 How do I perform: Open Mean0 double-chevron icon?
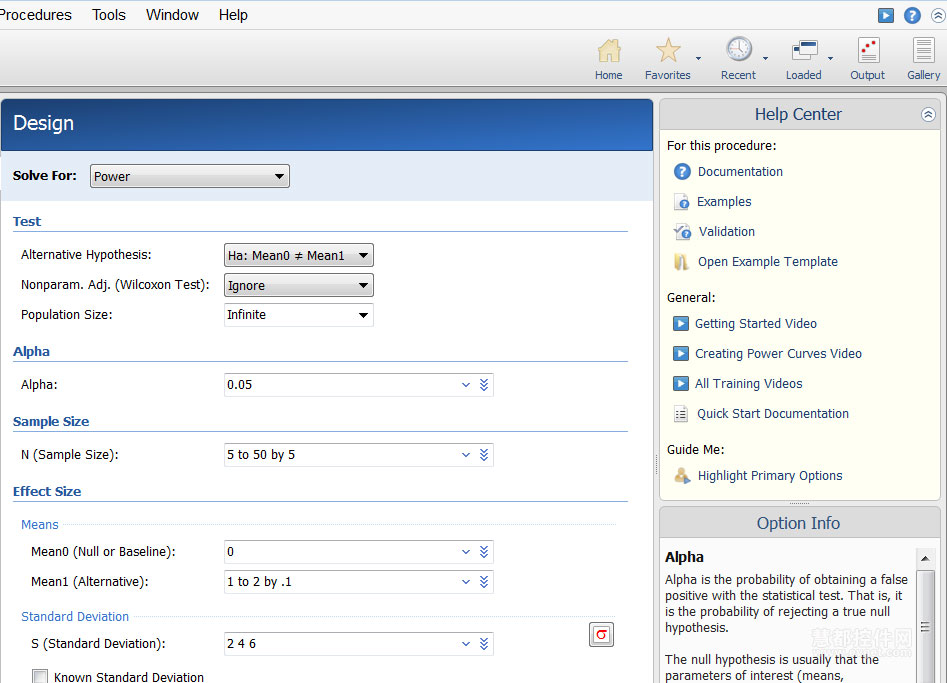pos(484,551)
